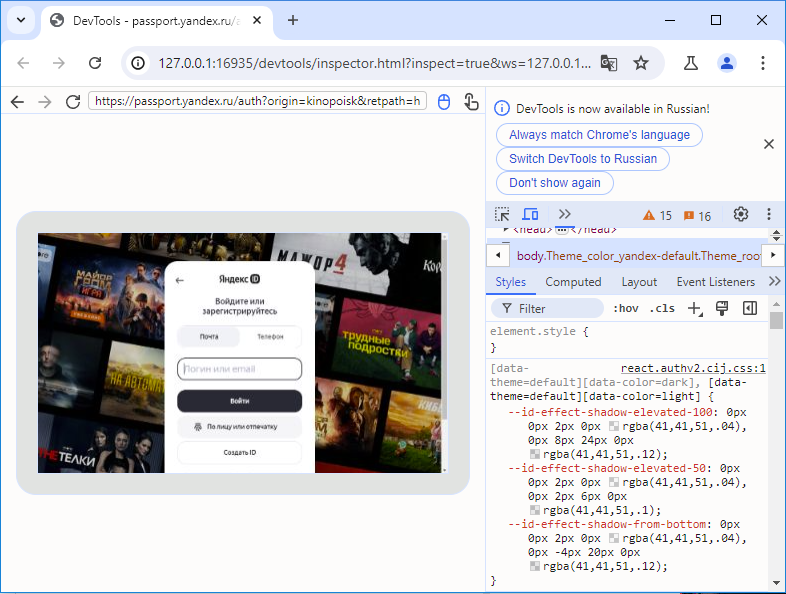Activate the select element inspect tool

pyautogui.click(x=502, y=215)
